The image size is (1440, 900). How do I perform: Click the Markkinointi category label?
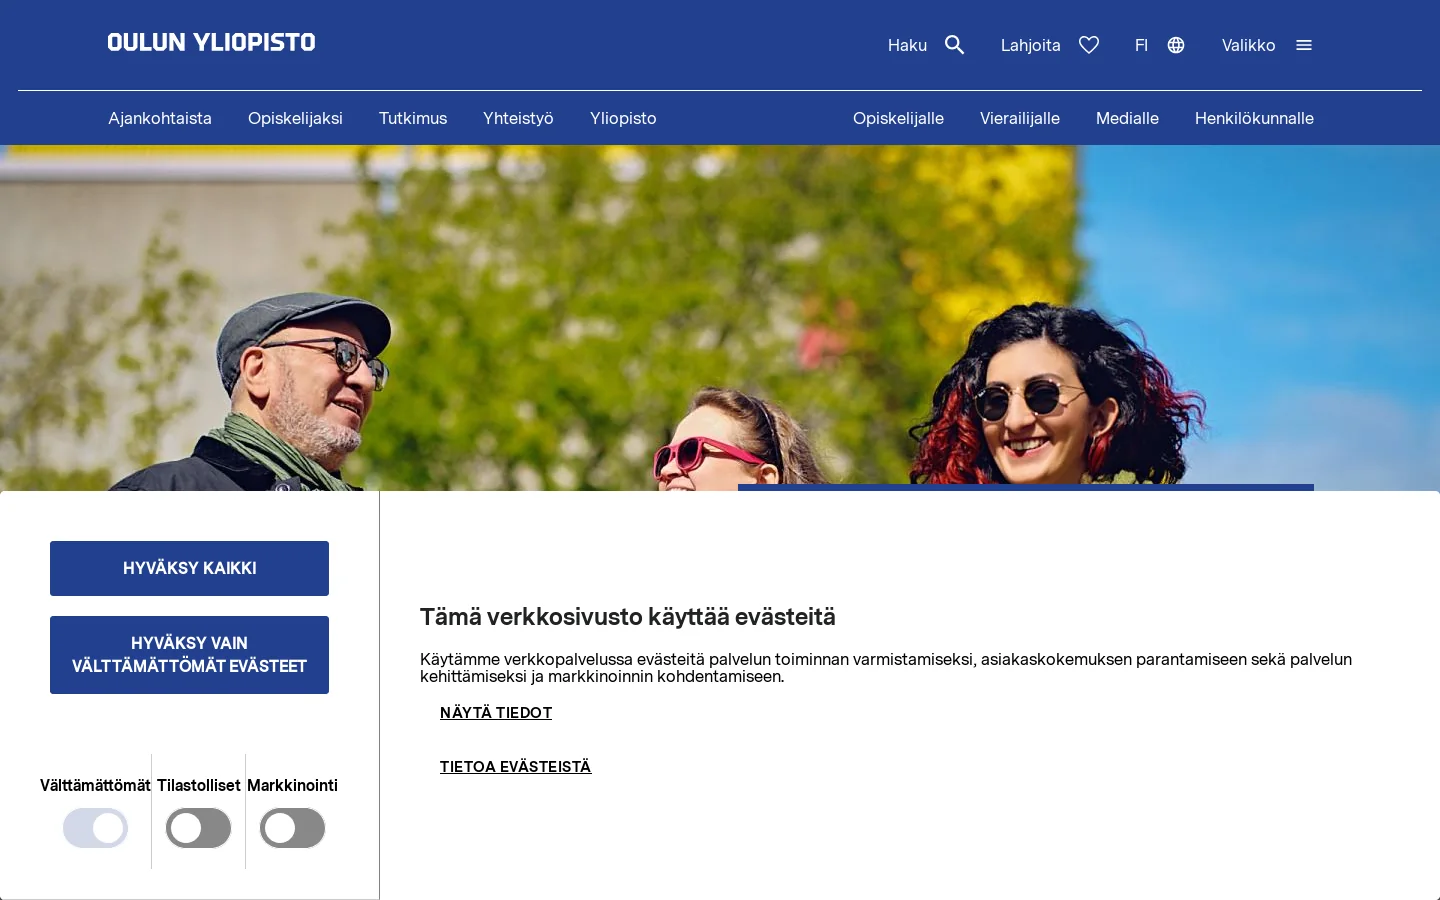tap(292, 786)
